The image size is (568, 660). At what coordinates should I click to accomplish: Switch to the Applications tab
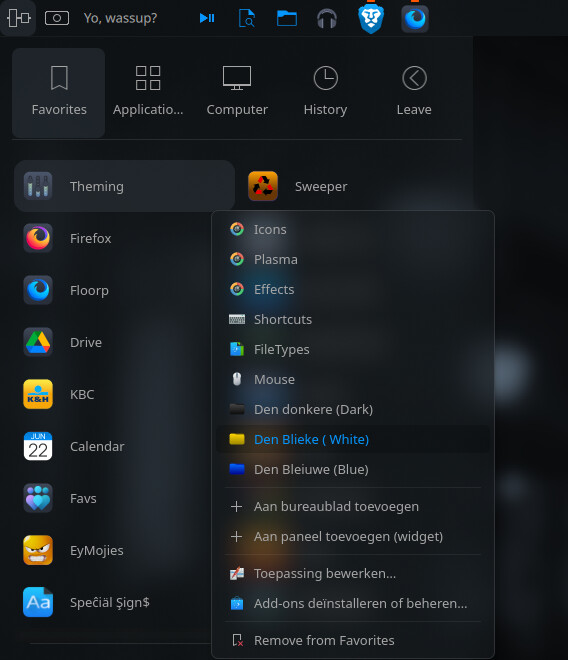coord(148,93)
